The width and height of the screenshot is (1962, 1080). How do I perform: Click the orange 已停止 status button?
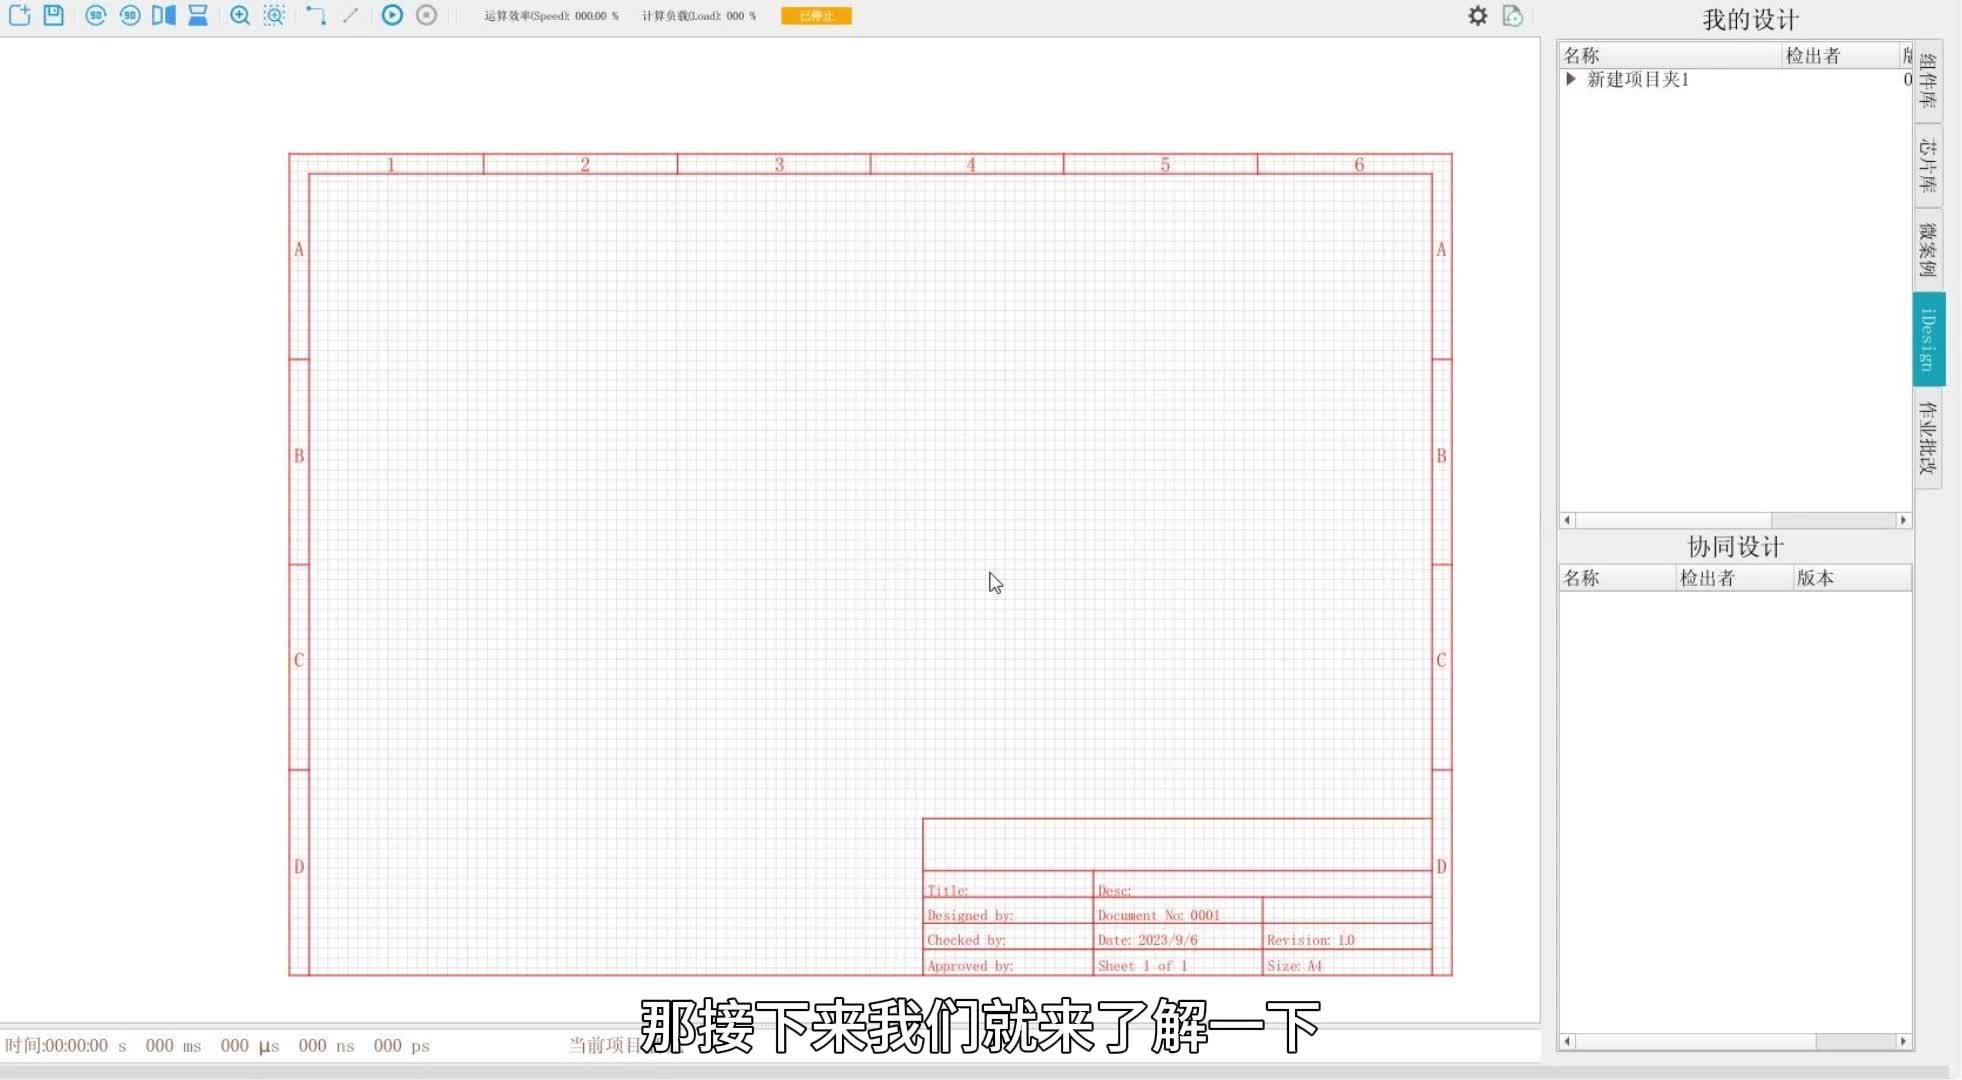click(816, 16)
